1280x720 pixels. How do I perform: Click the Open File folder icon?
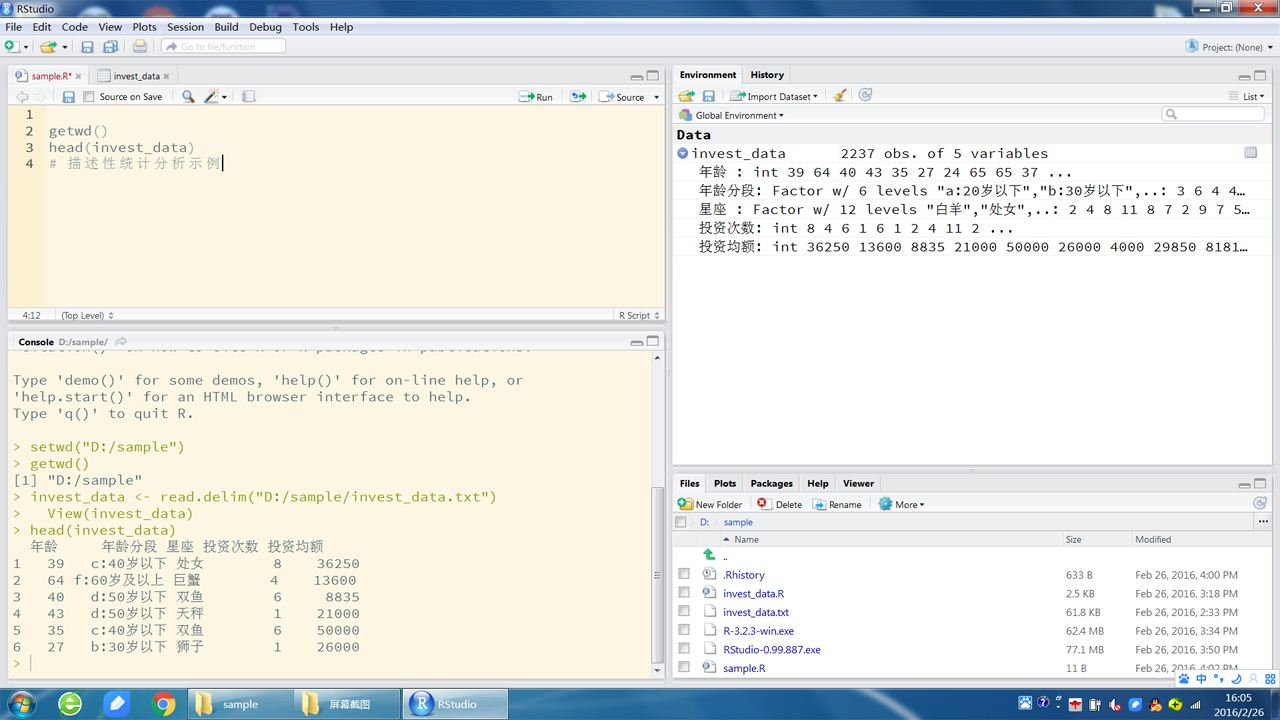point(47,46)
